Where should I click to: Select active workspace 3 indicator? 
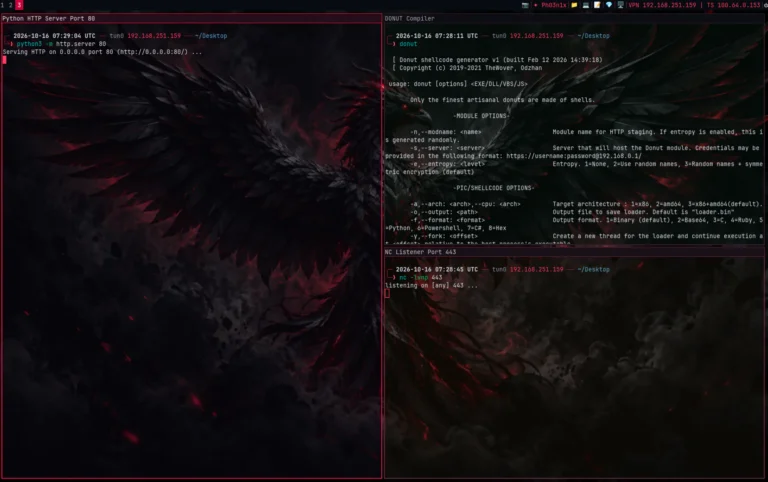point(19,5)
